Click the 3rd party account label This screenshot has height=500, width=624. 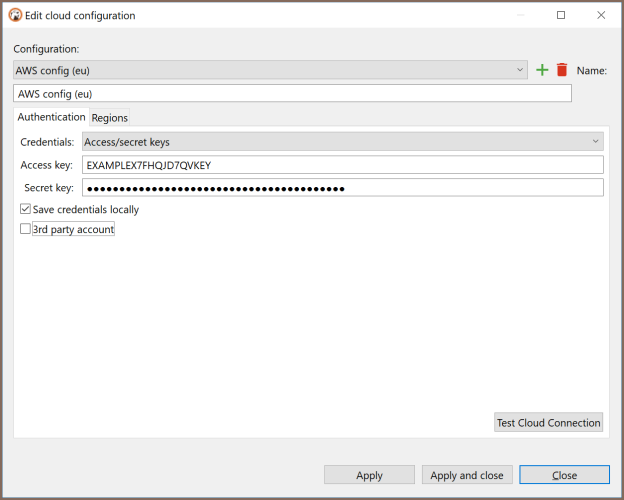click(73, 229)
